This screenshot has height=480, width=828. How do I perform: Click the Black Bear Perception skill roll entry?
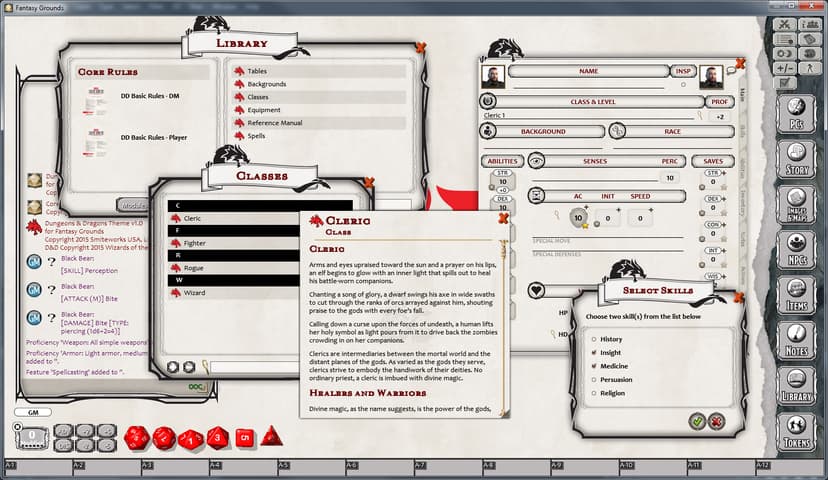click(89, 270)
